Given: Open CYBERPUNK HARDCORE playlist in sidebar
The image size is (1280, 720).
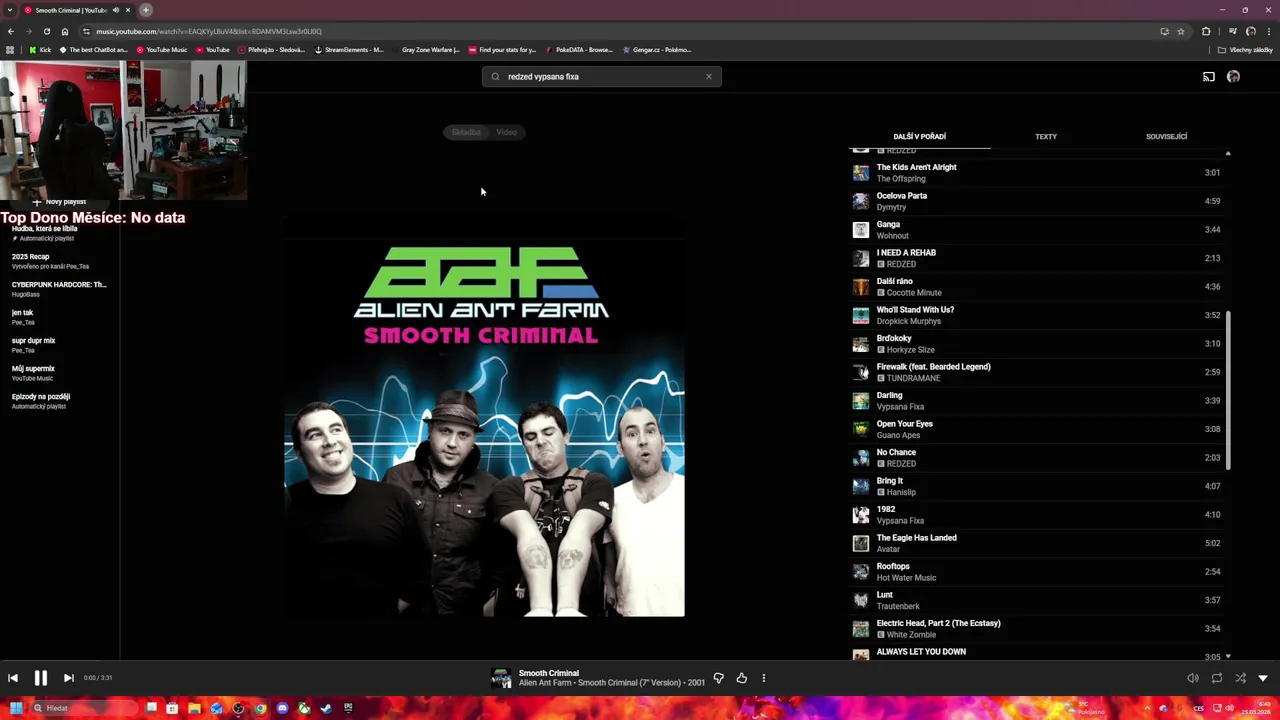Looking at the screenshot, I should [x=59, y=289].
